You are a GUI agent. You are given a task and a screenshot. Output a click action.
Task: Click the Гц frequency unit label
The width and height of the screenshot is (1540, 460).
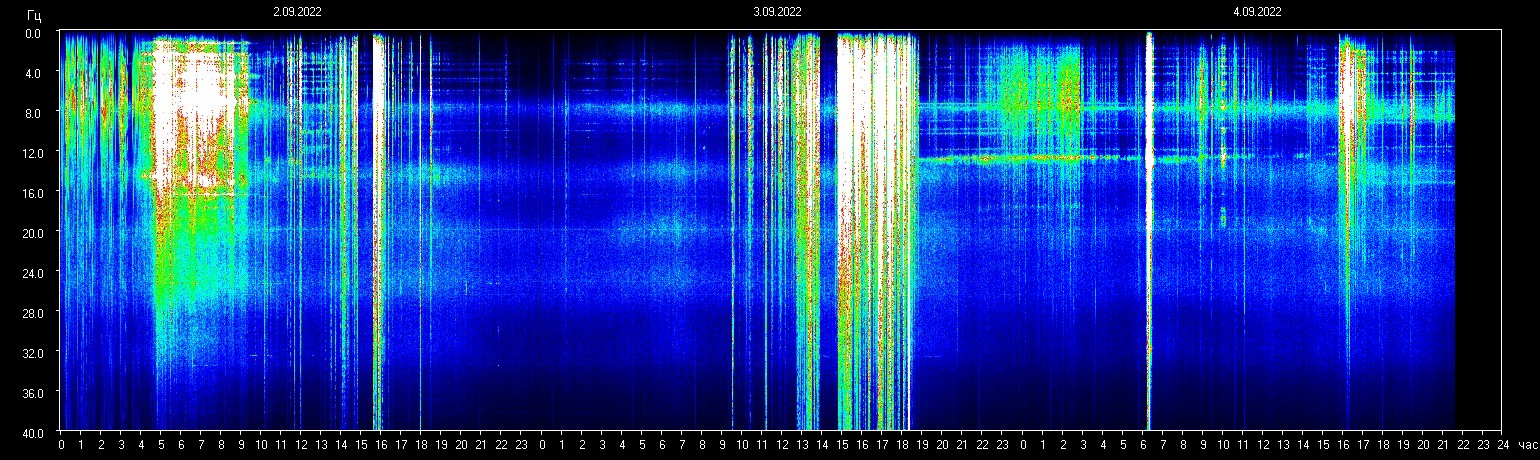34,14
